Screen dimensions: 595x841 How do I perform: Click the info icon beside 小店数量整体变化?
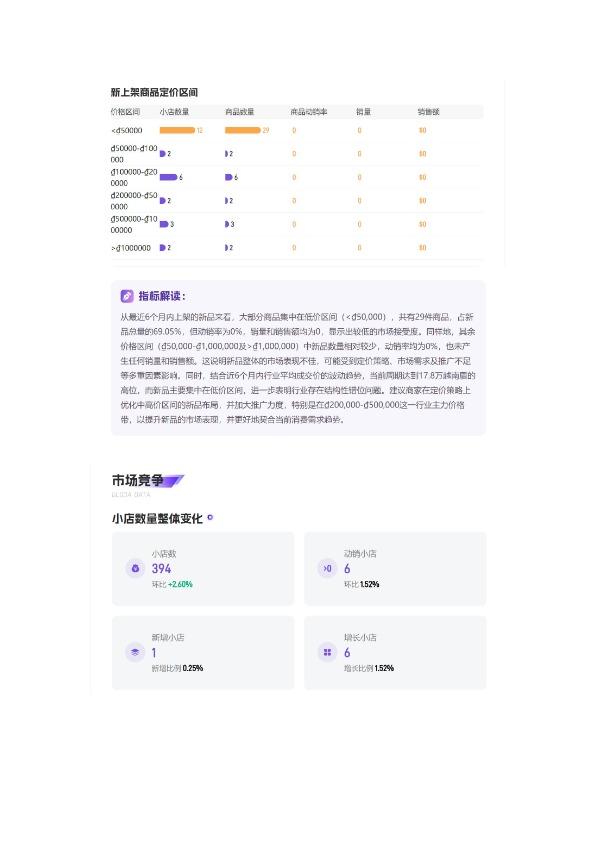[210, 518]
